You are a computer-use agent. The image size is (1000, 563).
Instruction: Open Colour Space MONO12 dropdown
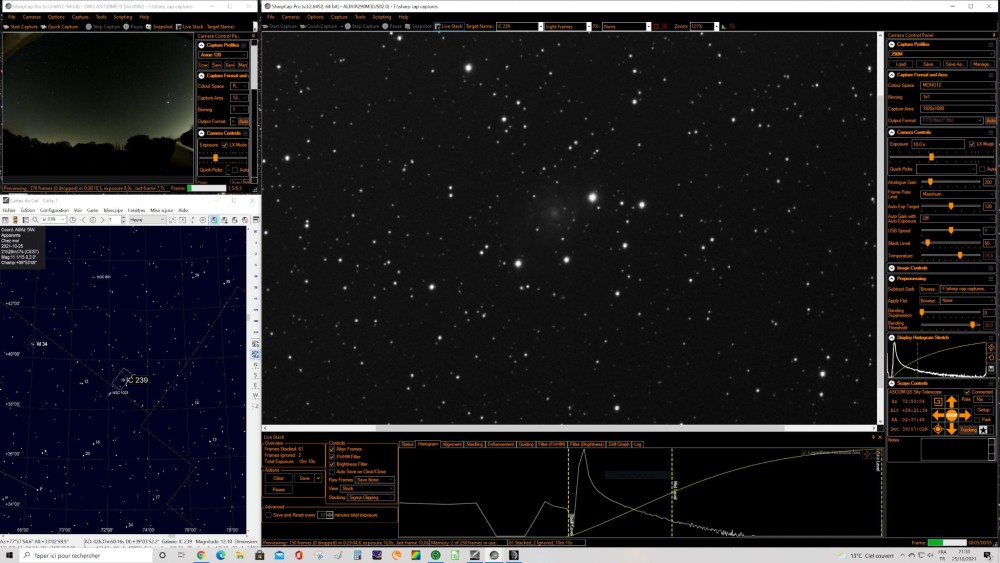point(957,85)
